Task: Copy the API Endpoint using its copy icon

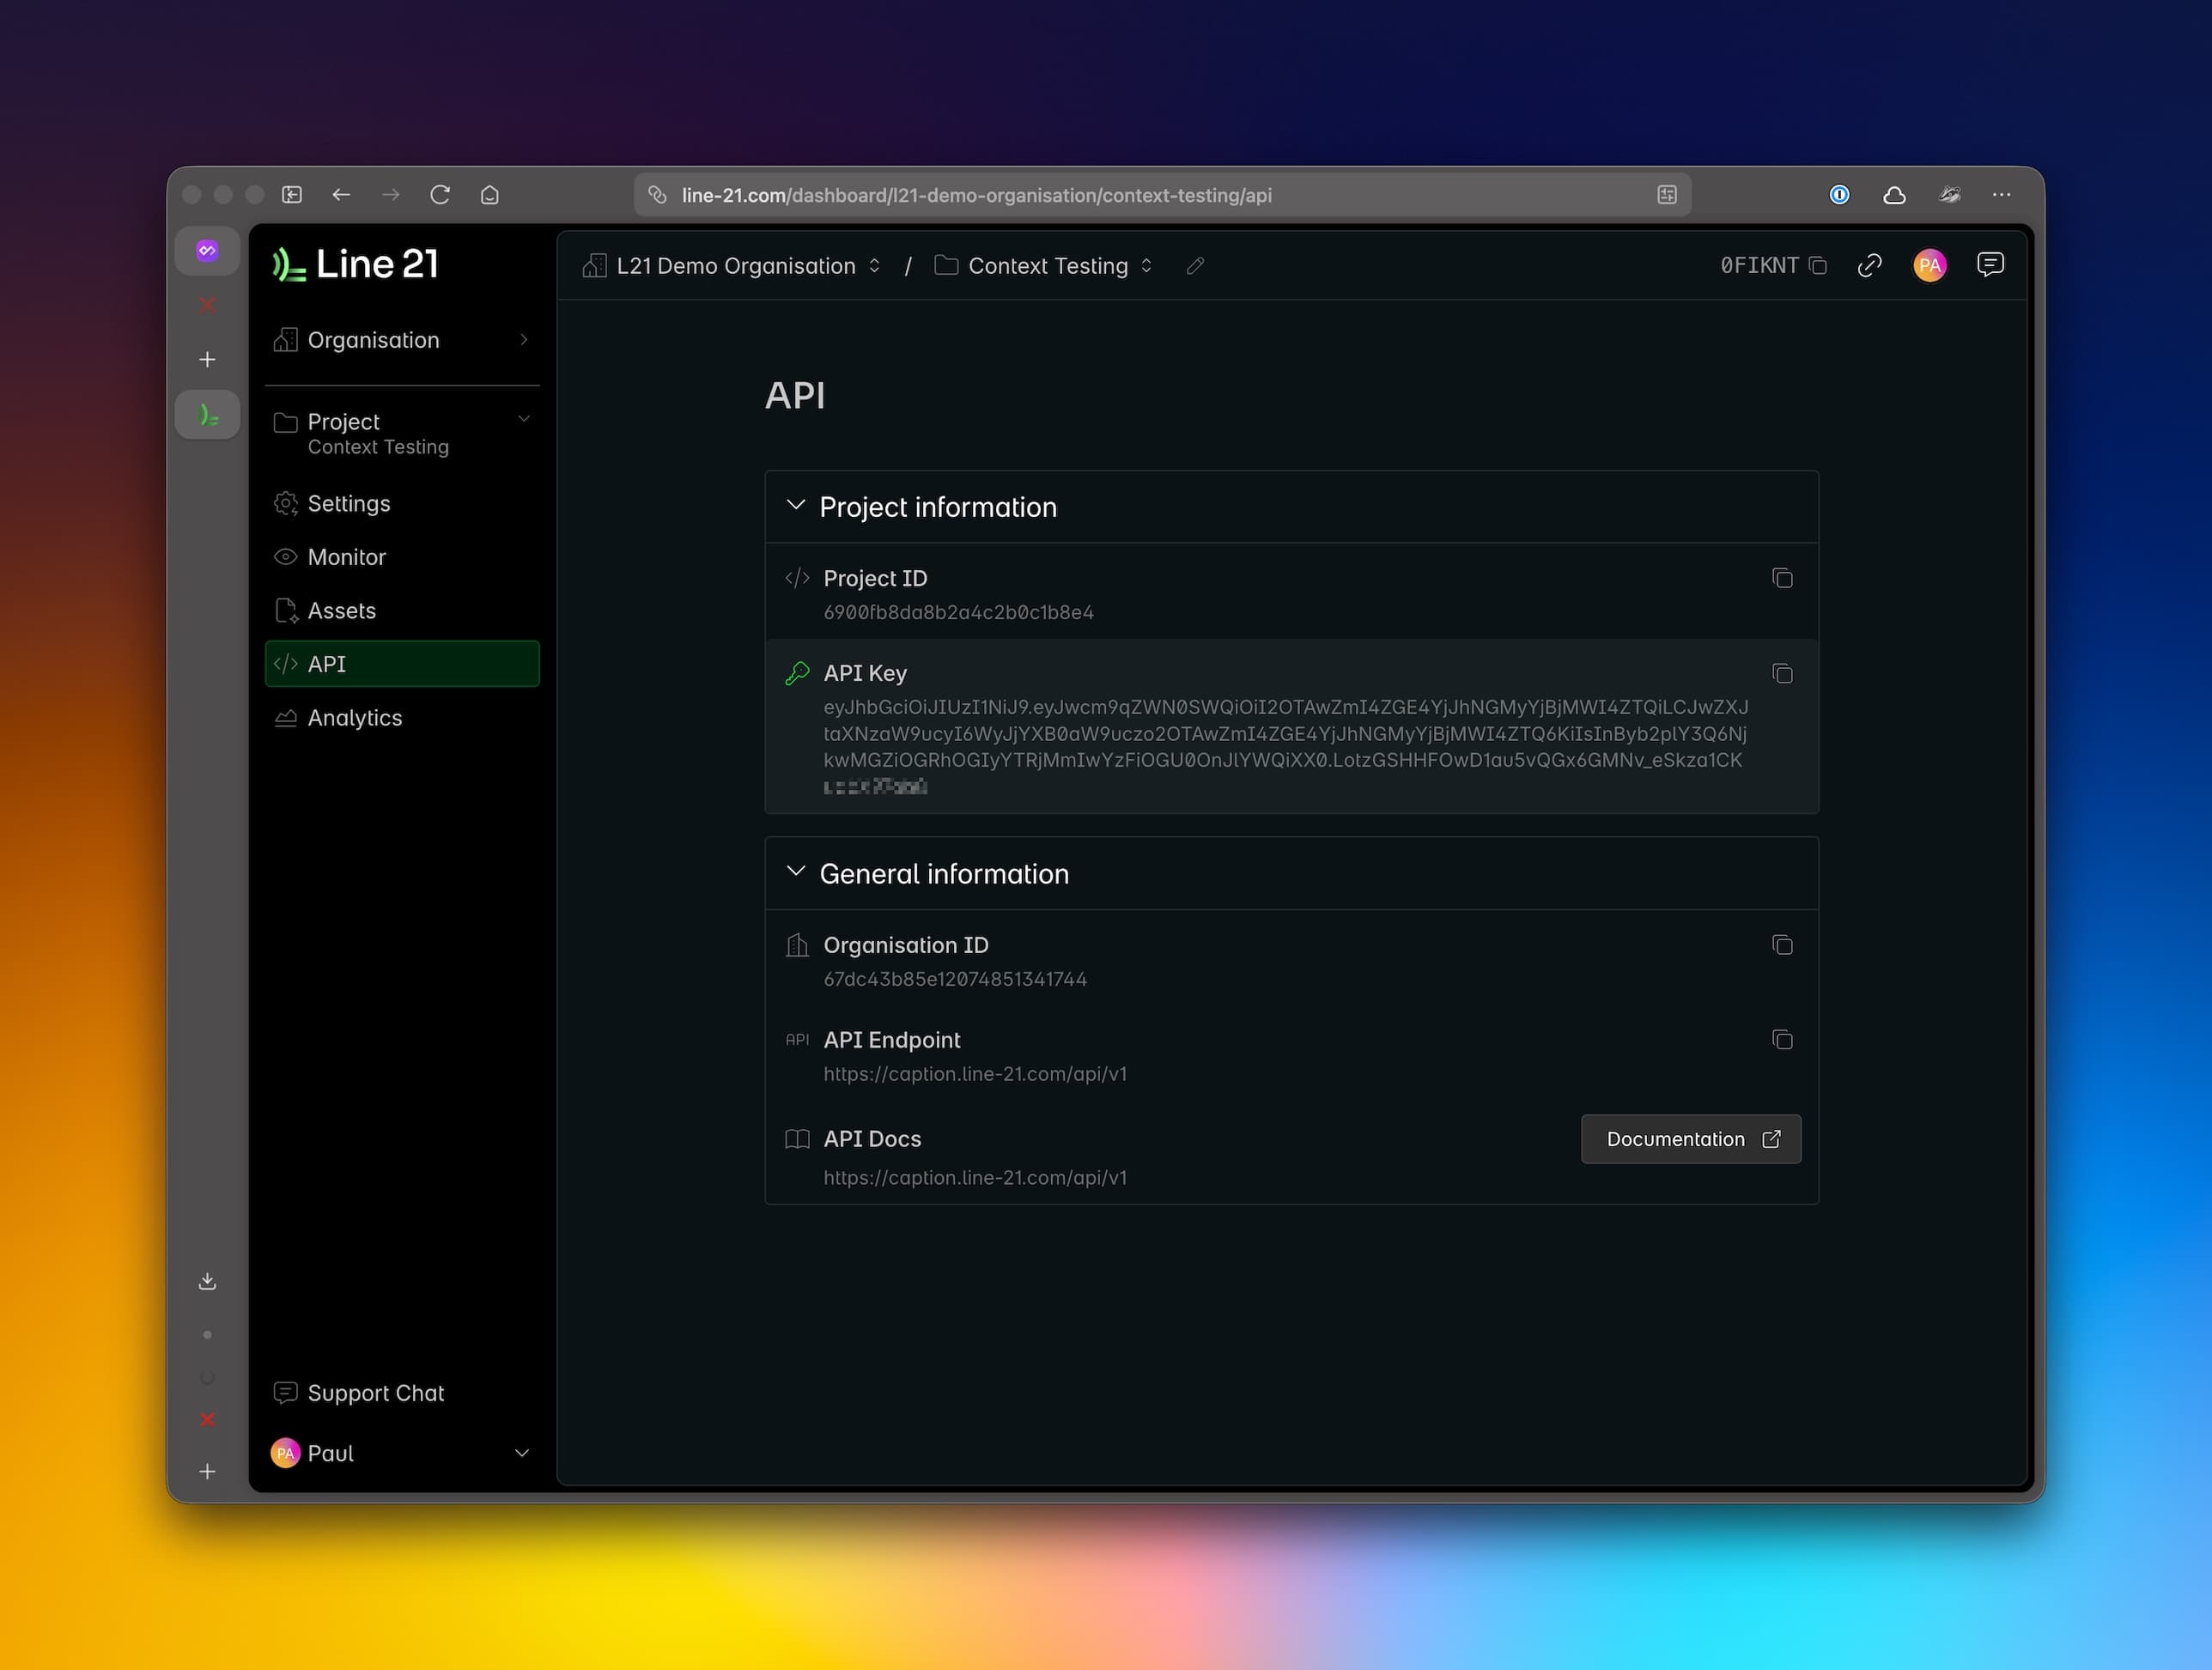Action: tap(1783, 1040)
